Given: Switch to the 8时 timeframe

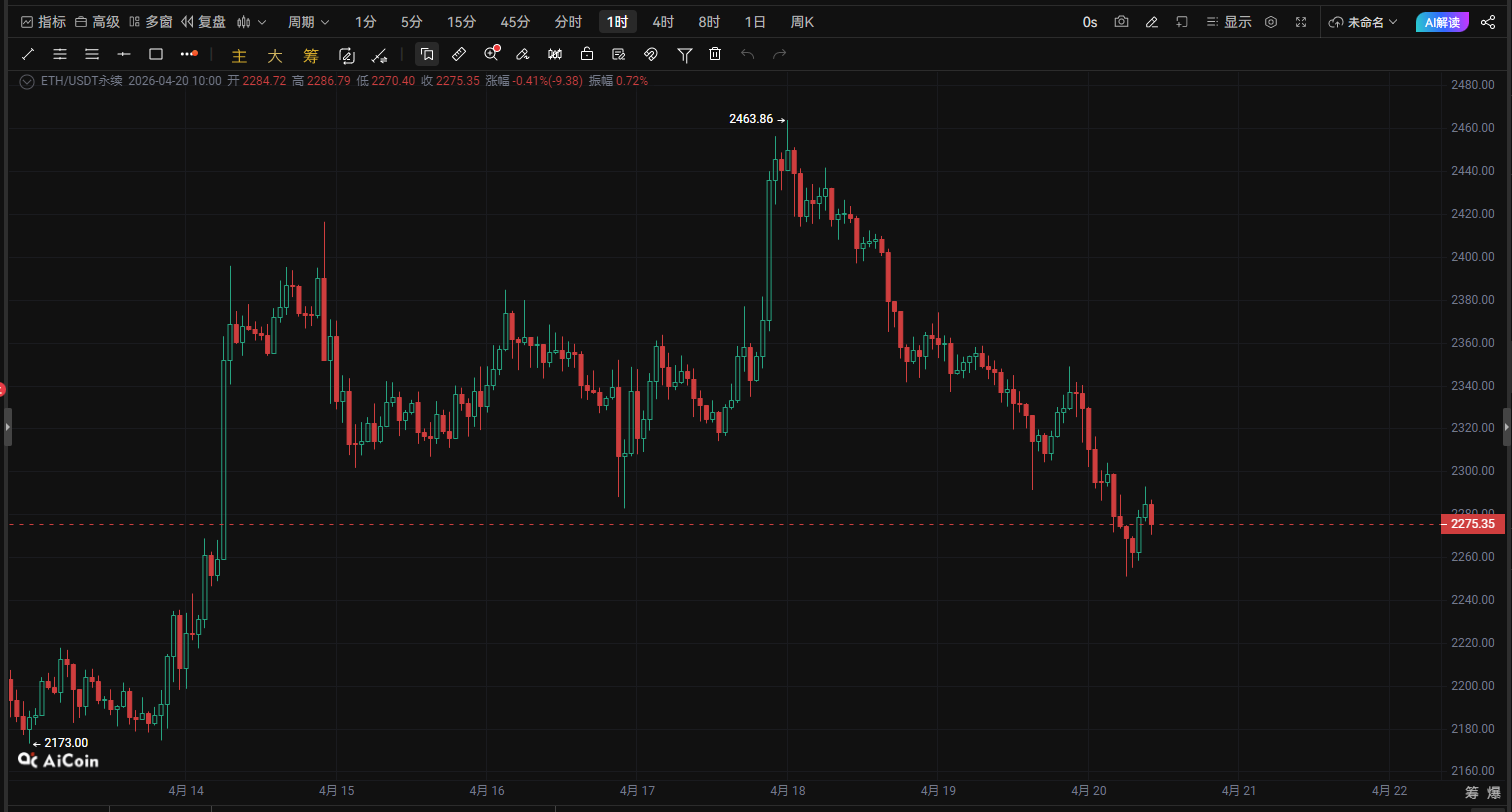Looking at the screenshot, I should pyautogui.click(x=709, y=22).
